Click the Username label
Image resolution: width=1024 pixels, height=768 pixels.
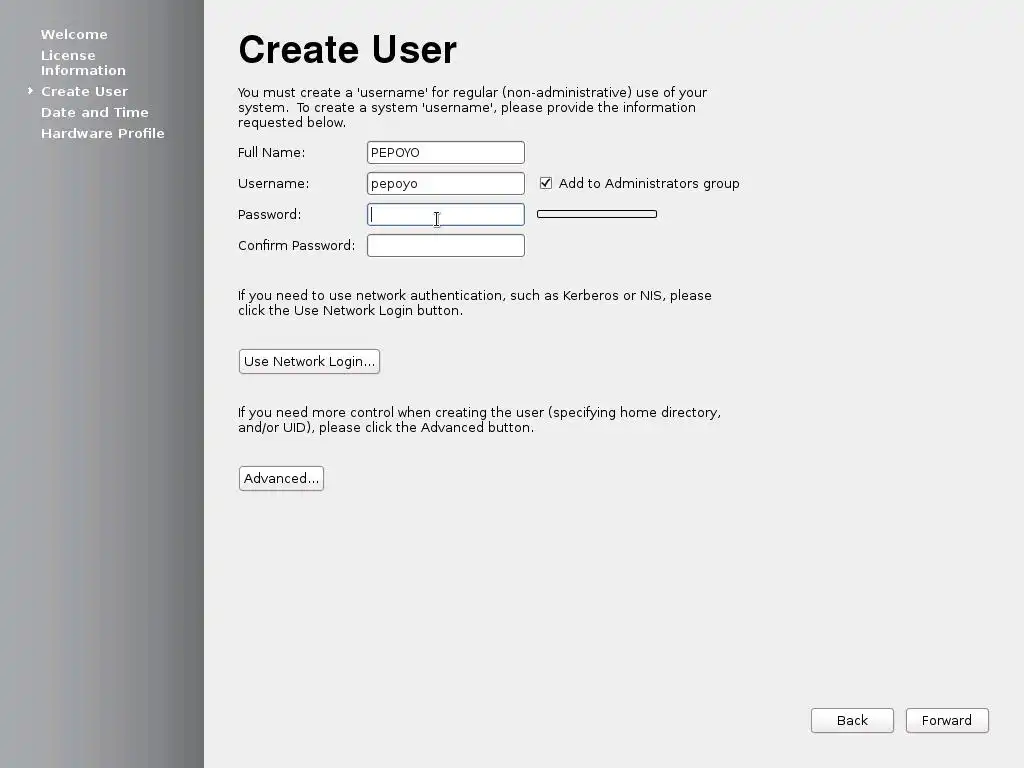pos(274,184)
